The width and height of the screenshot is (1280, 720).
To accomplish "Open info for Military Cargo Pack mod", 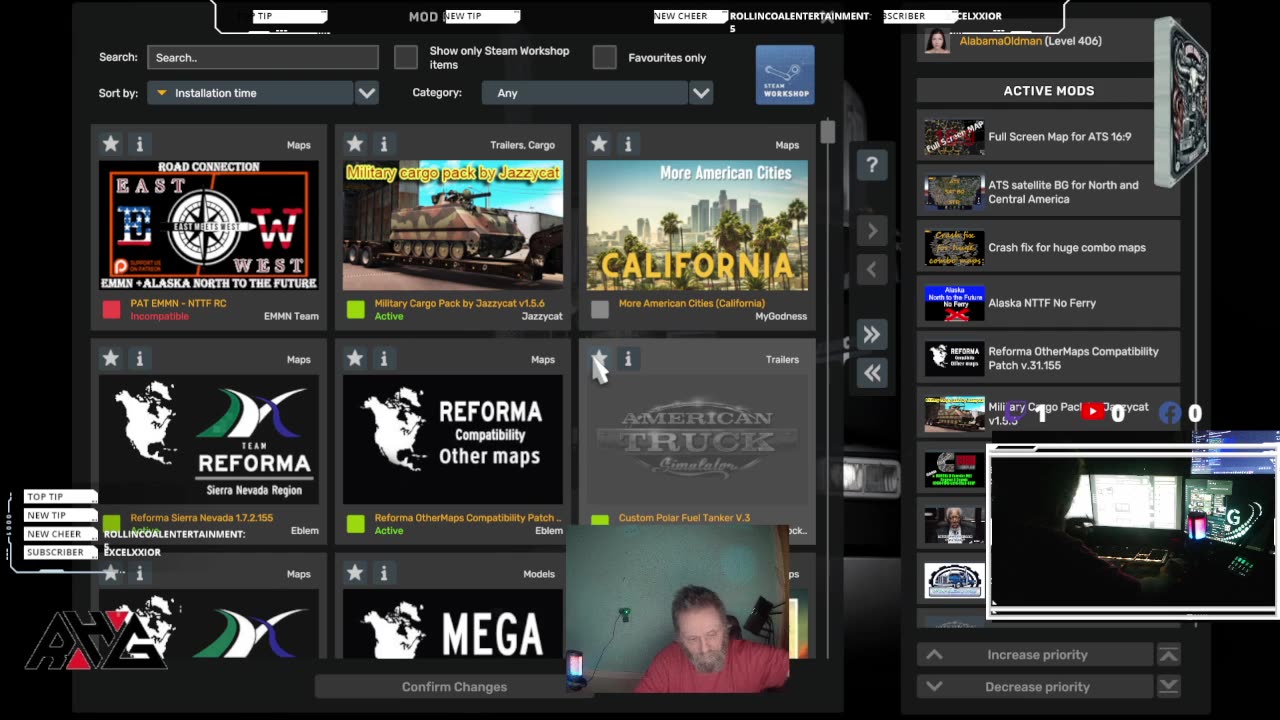I will click(x=383, y=144).
